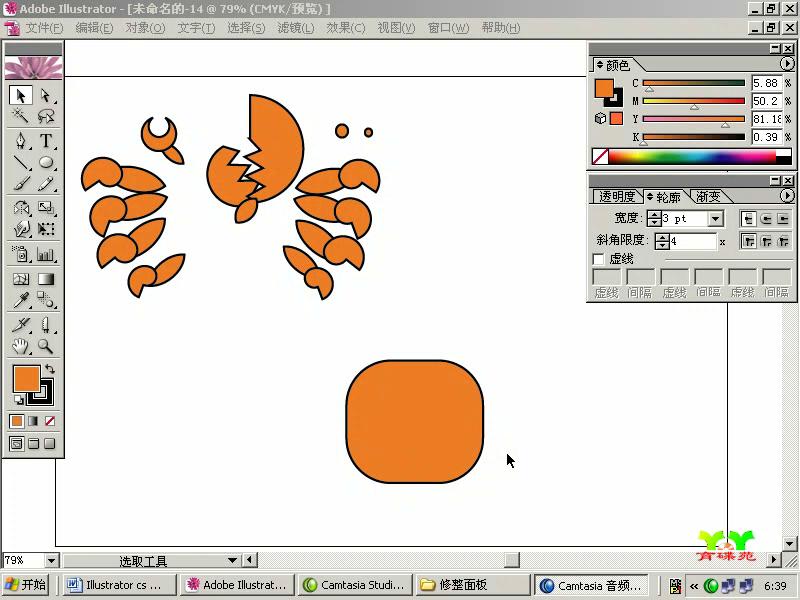Select the Mesh tool
Screen dimensions: 800x600
[x=21, y=279]
